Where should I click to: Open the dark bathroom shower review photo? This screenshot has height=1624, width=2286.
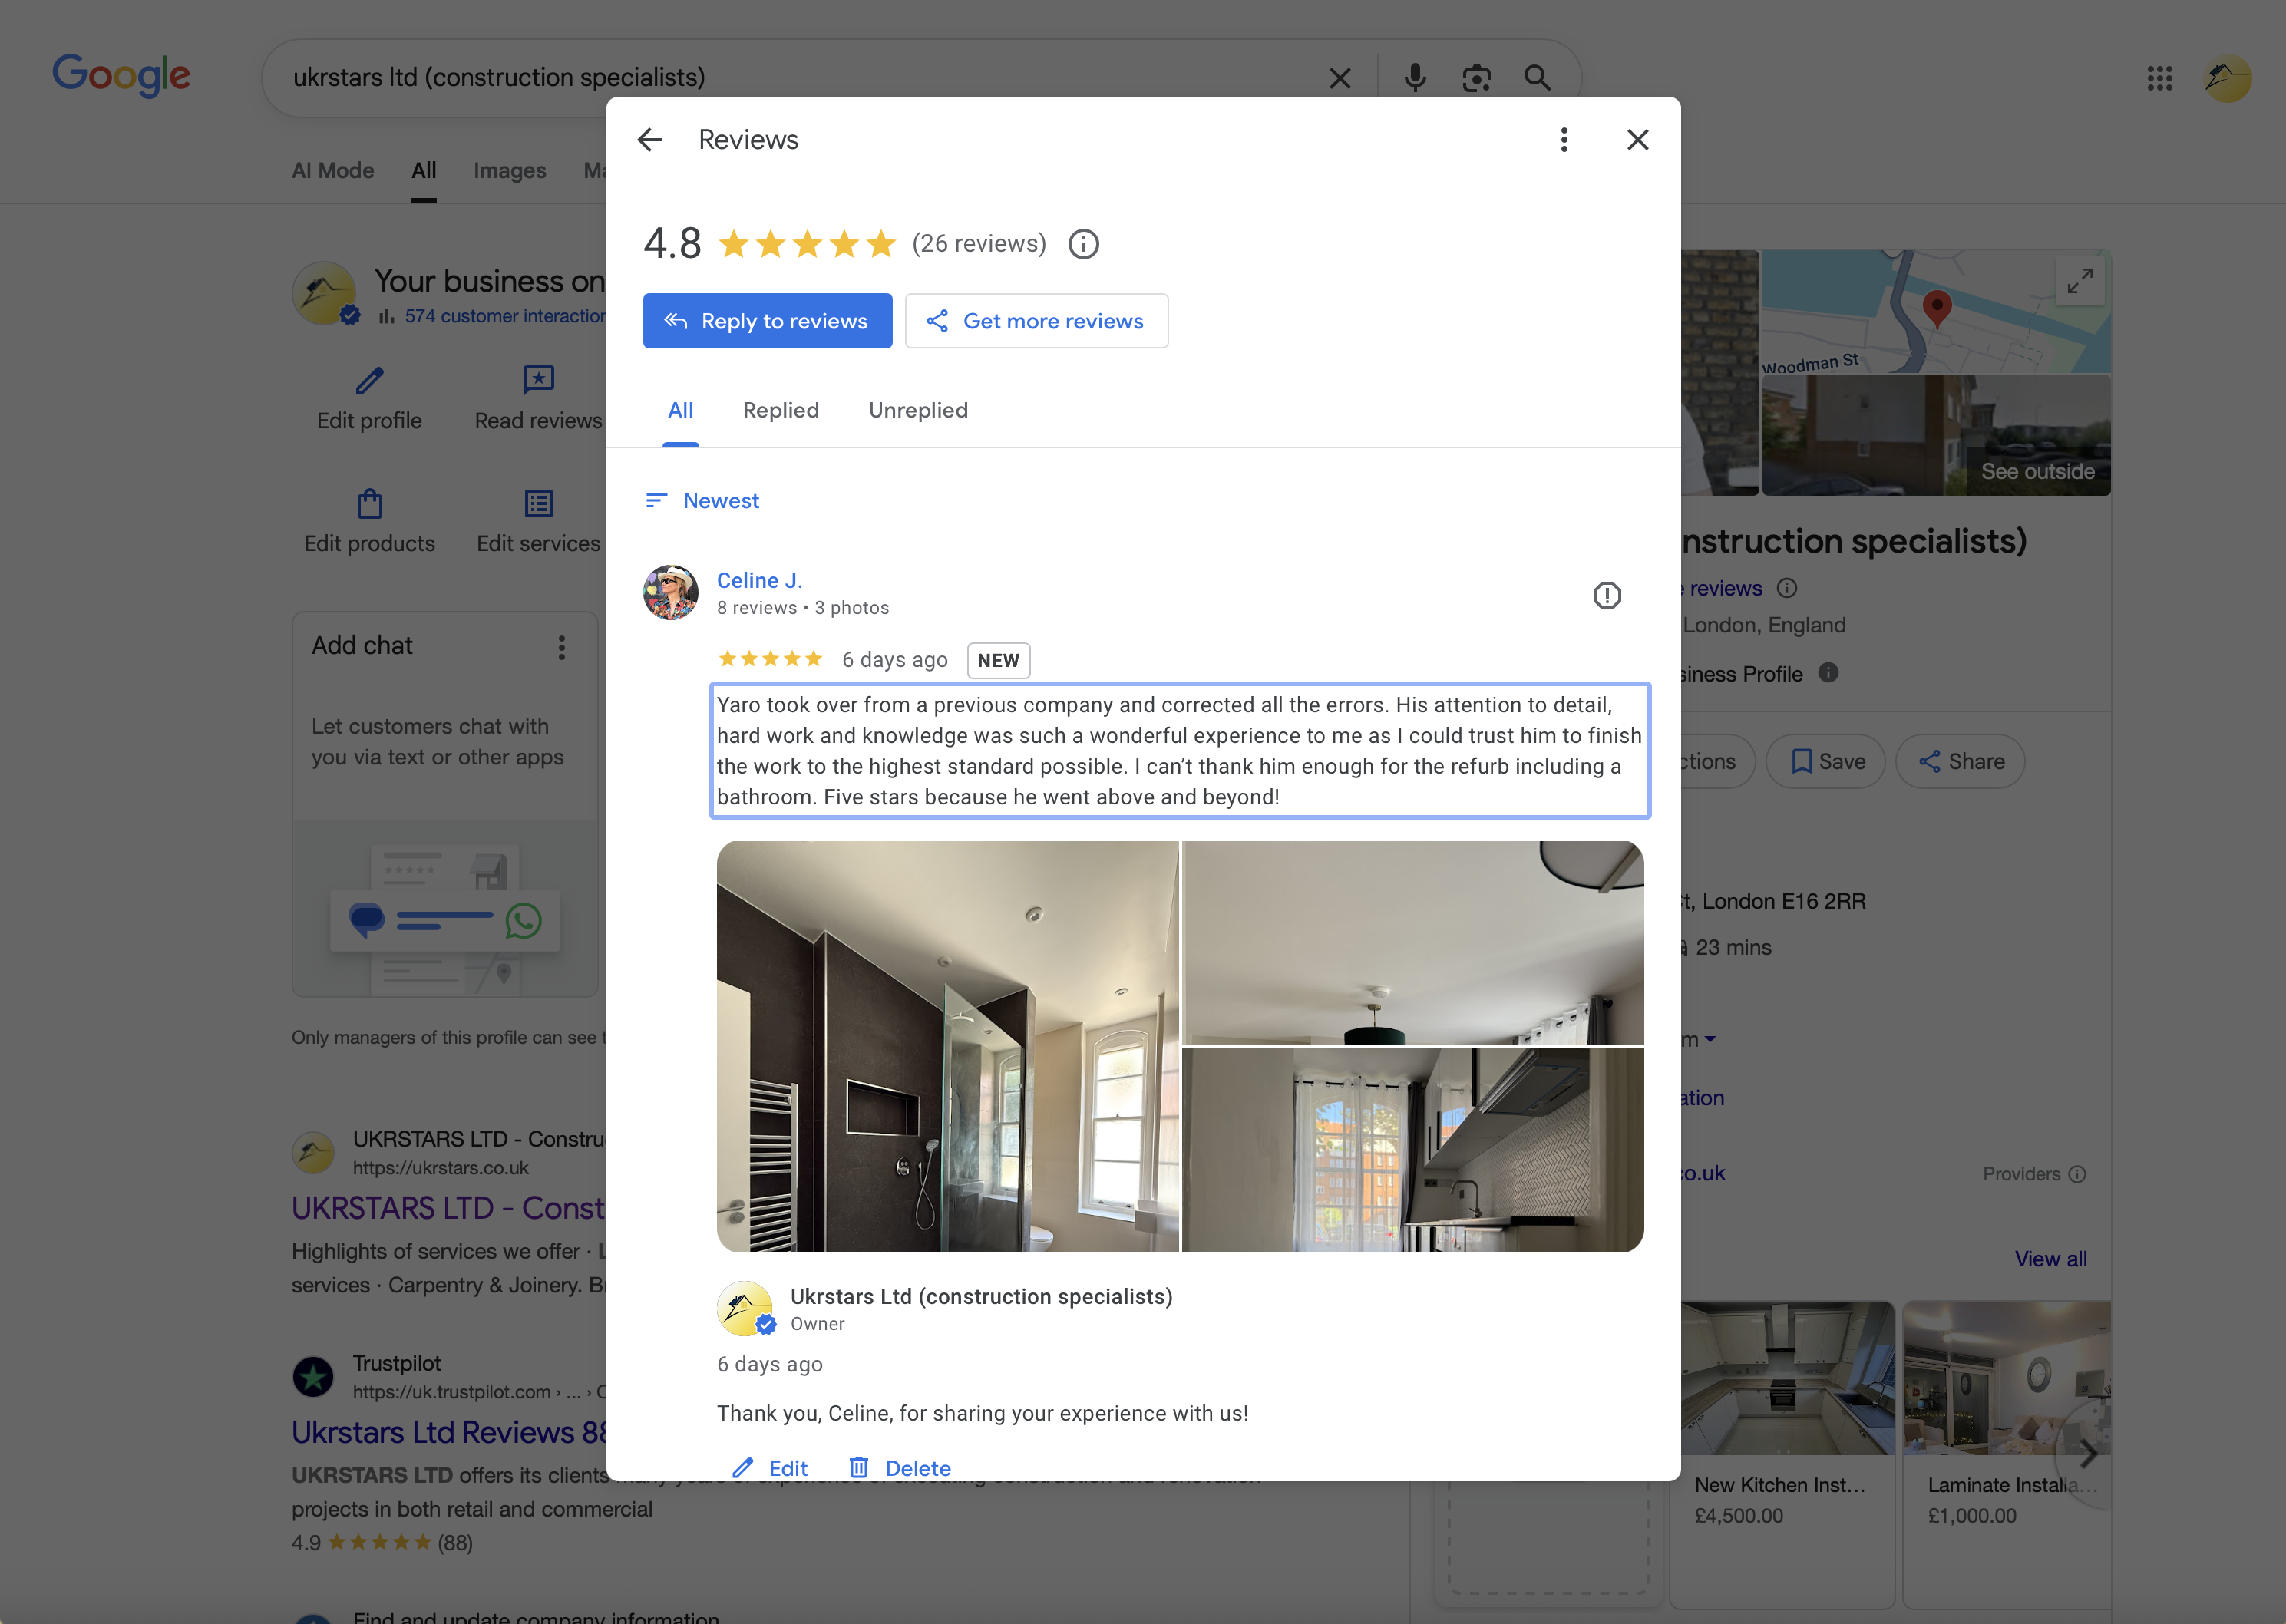pyautogui.click(x=947, y=1046)
